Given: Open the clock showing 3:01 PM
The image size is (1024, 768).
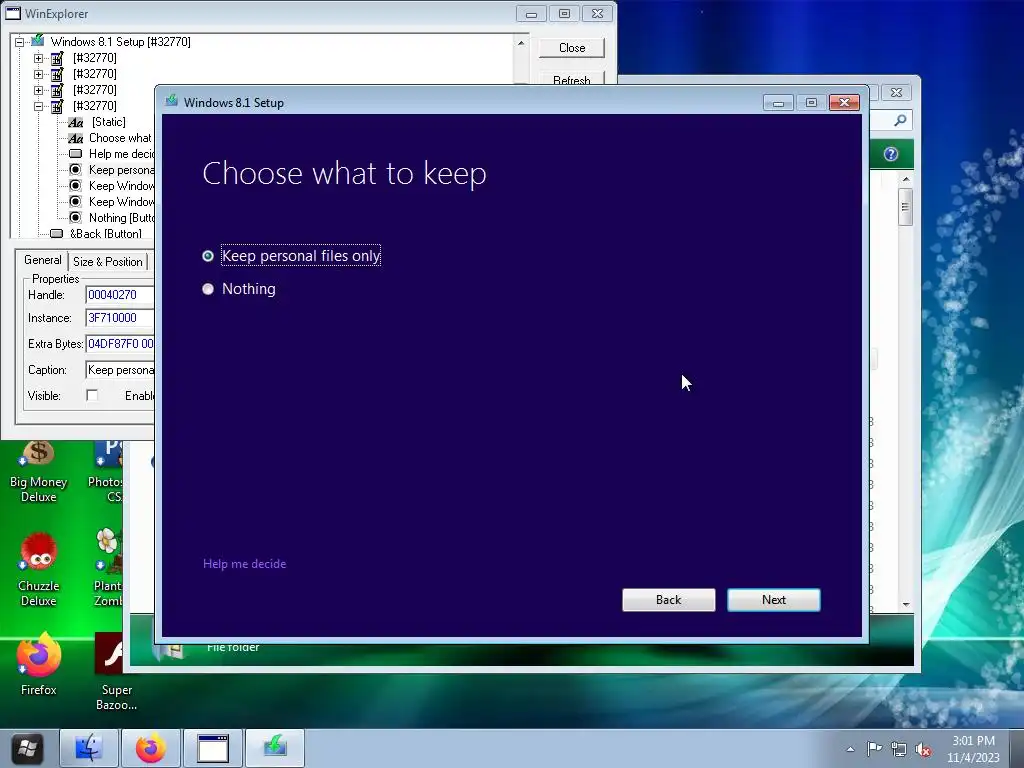Looking at the screenshot, I should (x=973, y=749).
